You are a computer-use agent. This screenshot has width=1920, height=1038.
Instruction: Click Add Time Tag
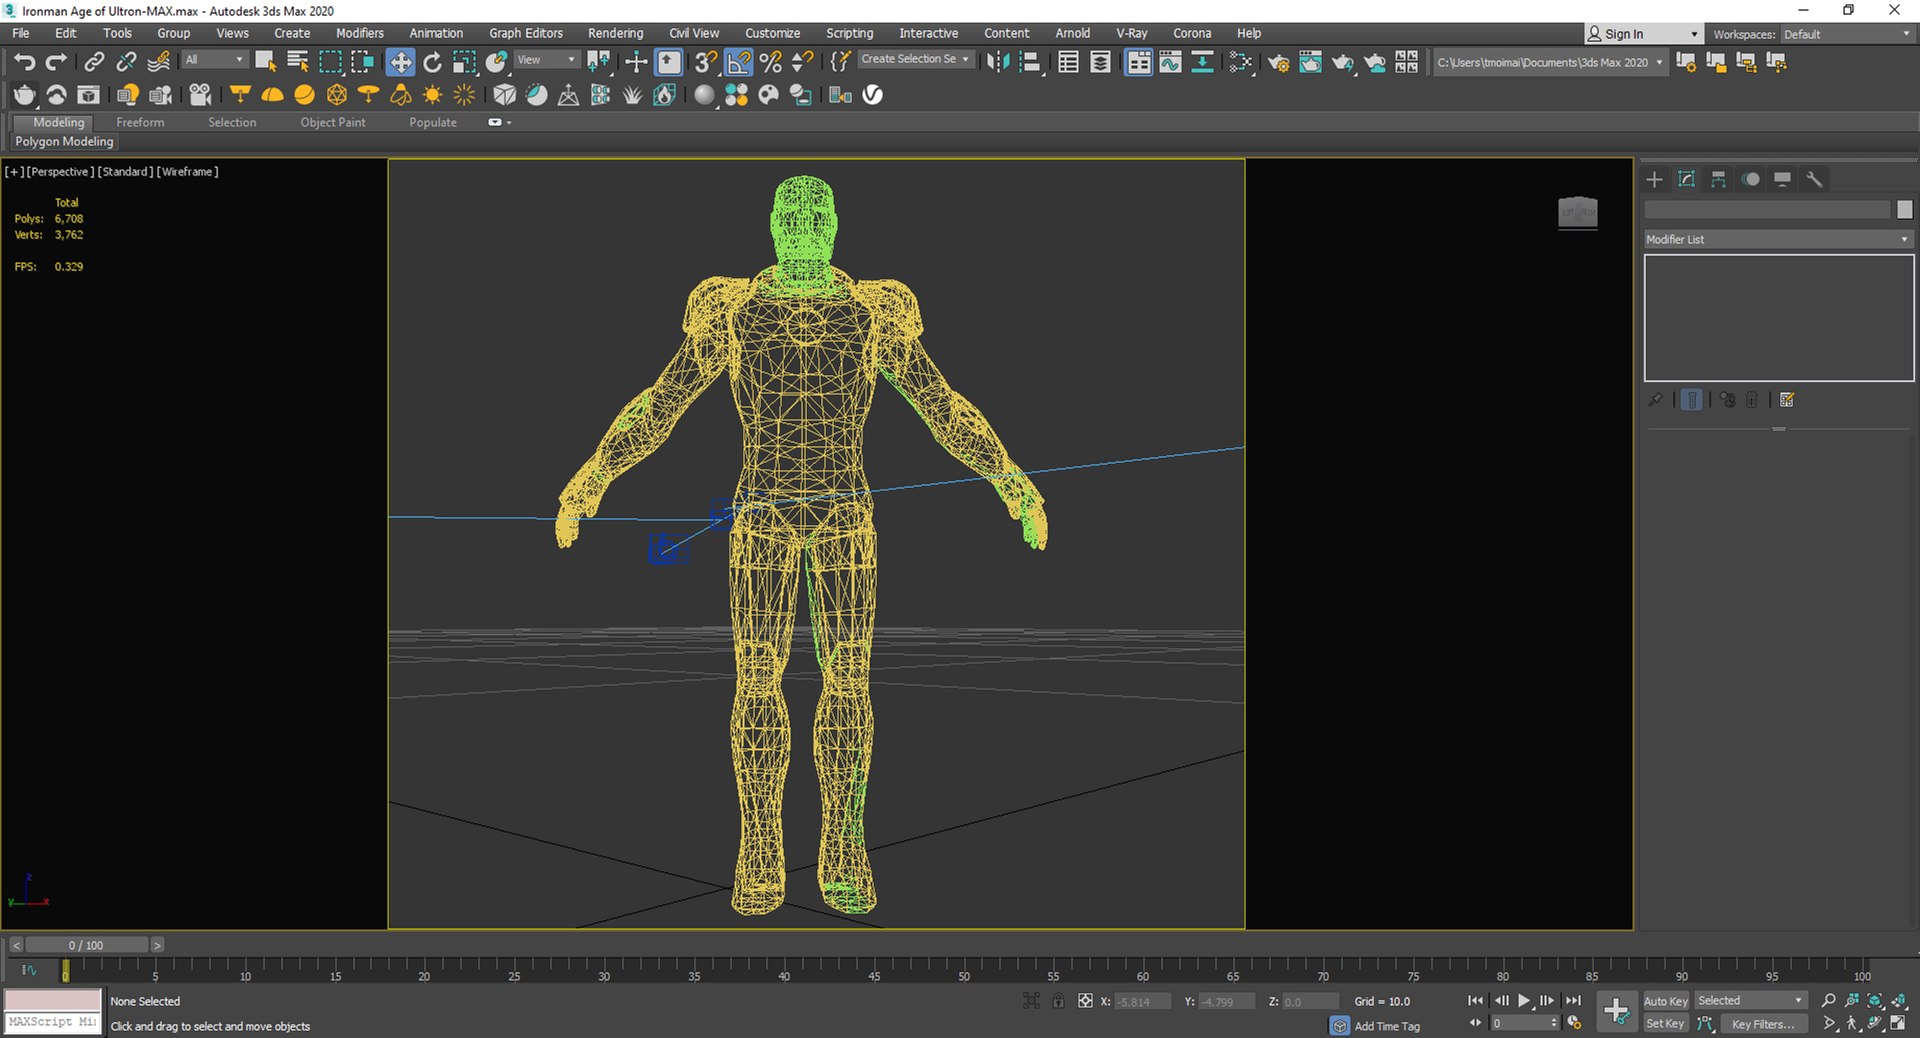(x=1387, y=1026)
